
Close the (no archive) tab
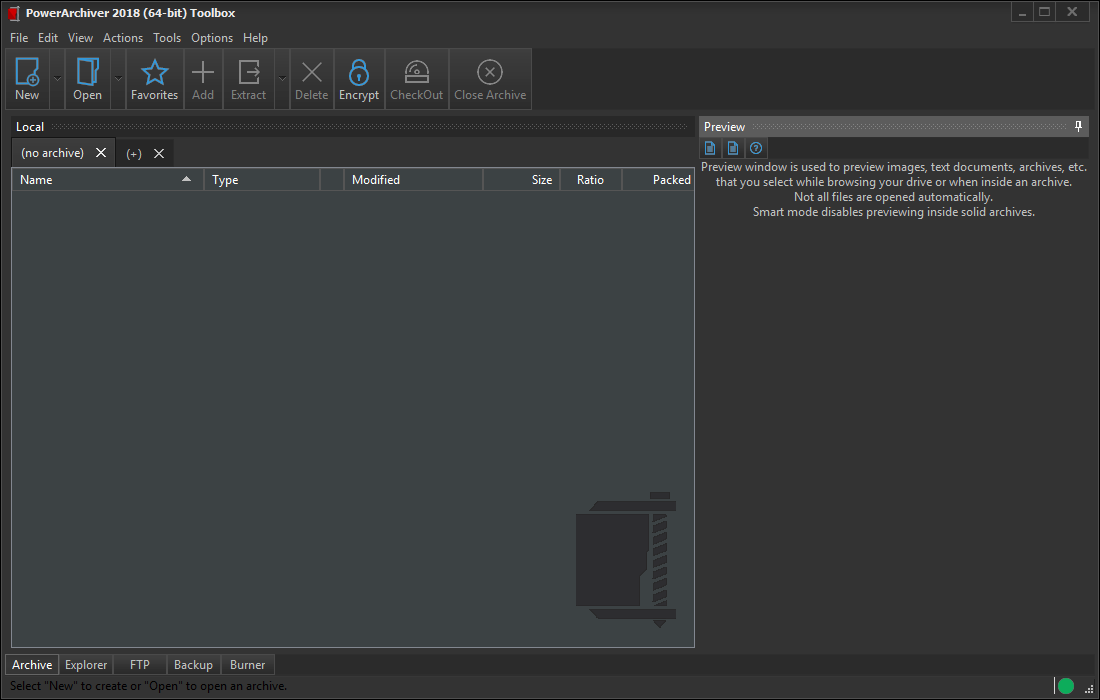click(x=101, y=153)
